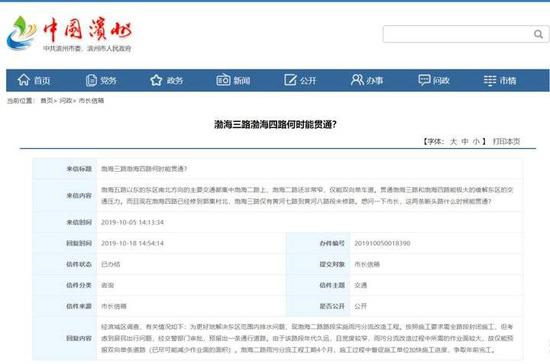
Task: Click the 问政 speech bubble icon
Action: 424,80
